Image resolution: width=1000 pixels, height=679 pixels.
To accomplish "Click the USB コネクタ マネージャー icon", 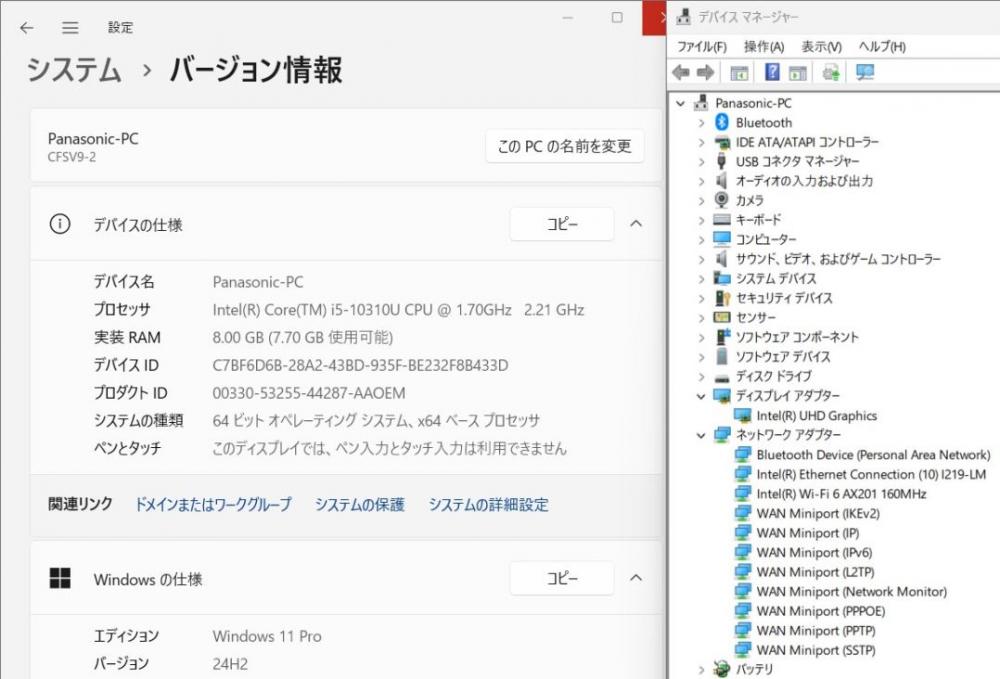I will 721,161.
